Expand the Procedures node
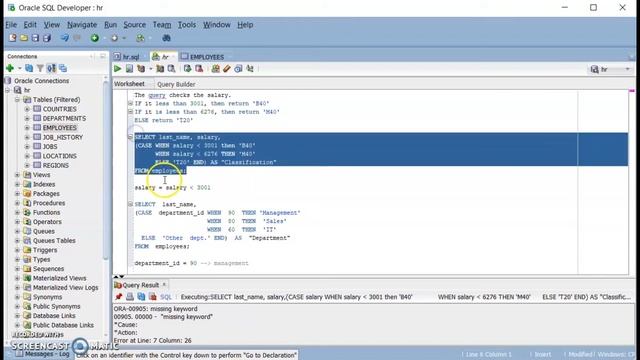Screen dimensions: 640x360 pos(17,203)
